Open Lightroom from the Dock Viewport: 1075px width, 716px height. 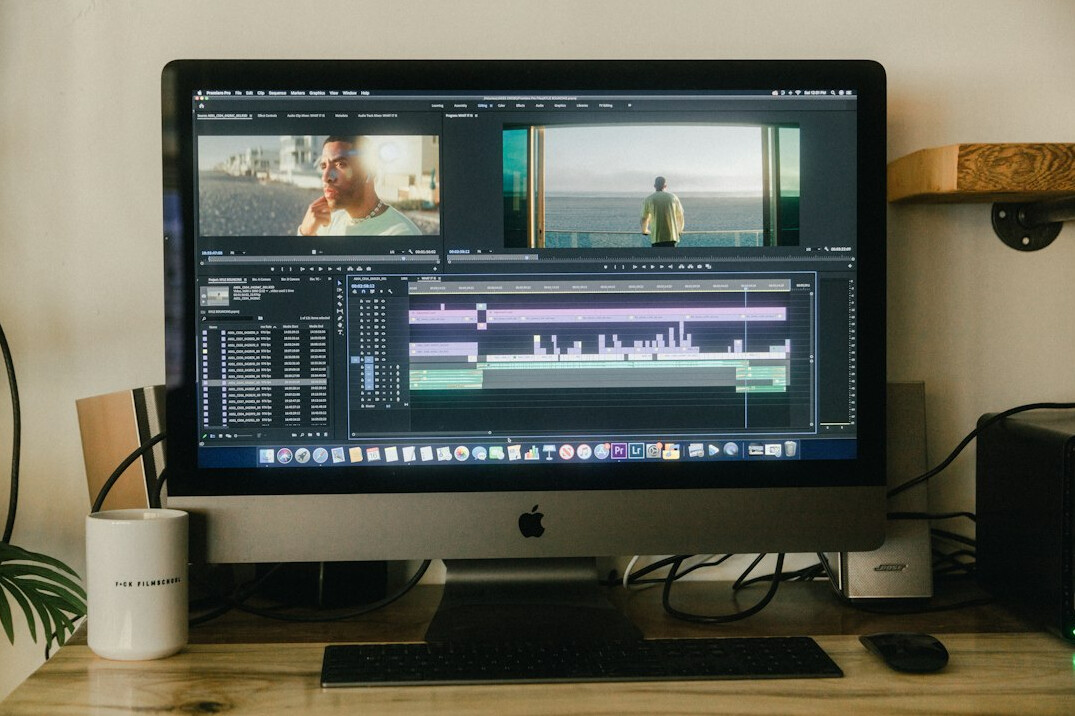[x=636, y=451]
